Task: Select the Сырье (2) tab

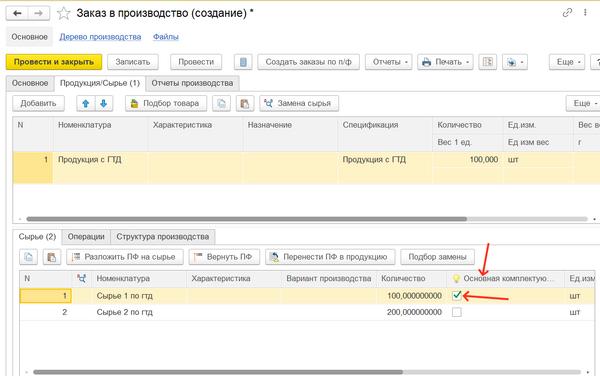Action: (37, 237)
